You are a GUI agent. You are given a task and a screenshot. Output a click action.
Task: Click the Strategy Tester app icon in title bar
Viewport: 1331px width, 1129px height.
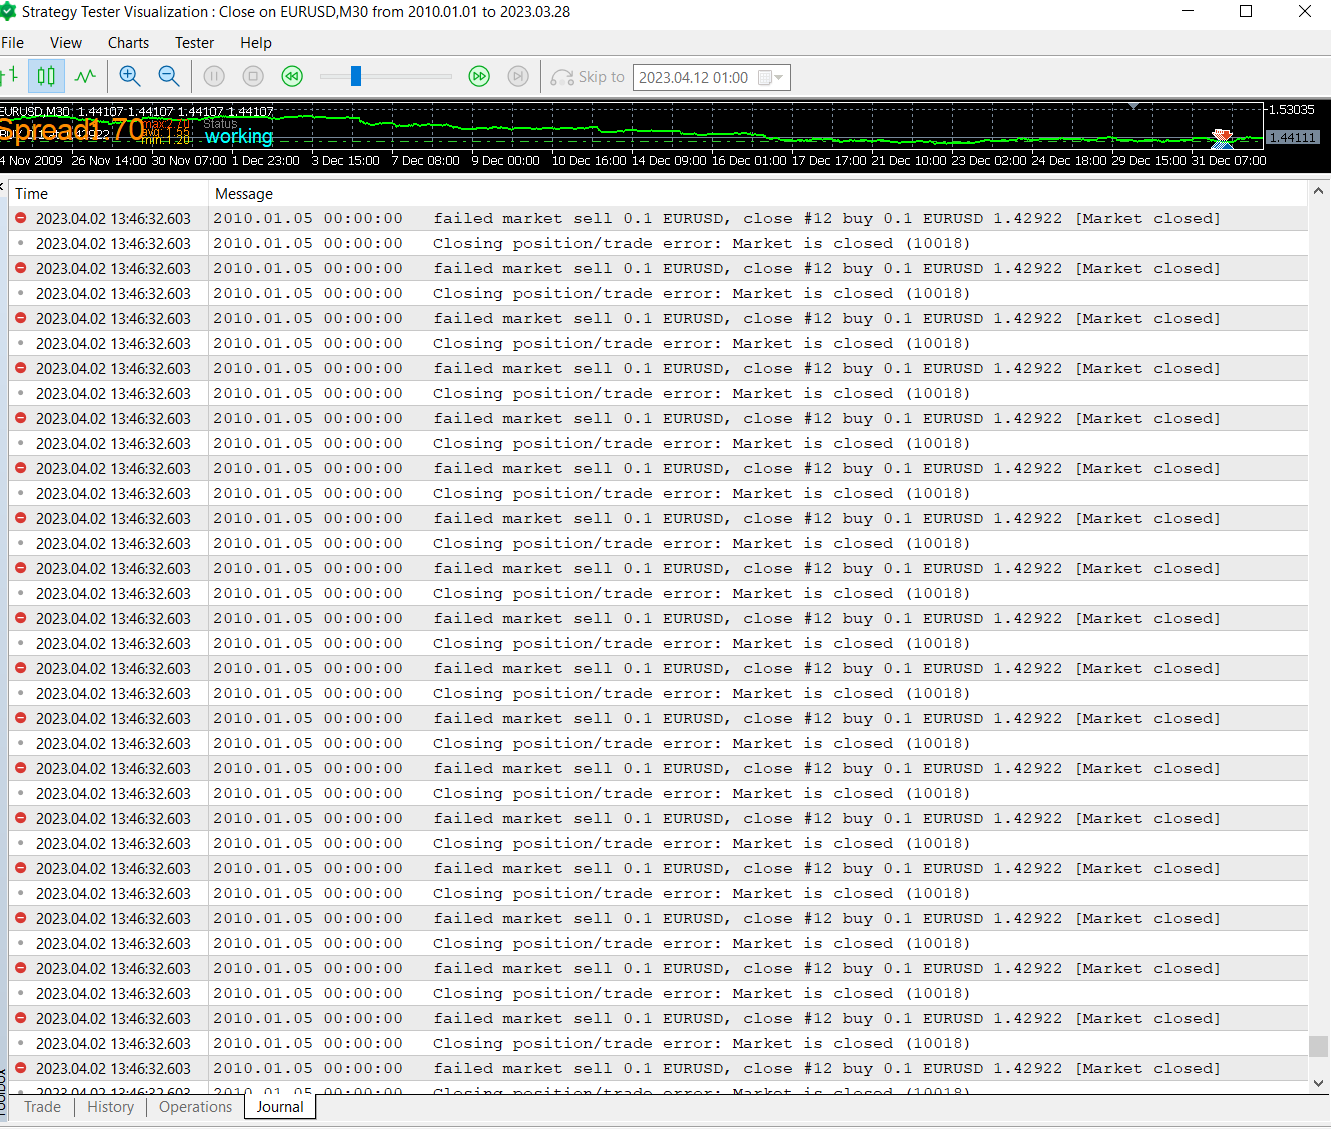click(8, 12)
